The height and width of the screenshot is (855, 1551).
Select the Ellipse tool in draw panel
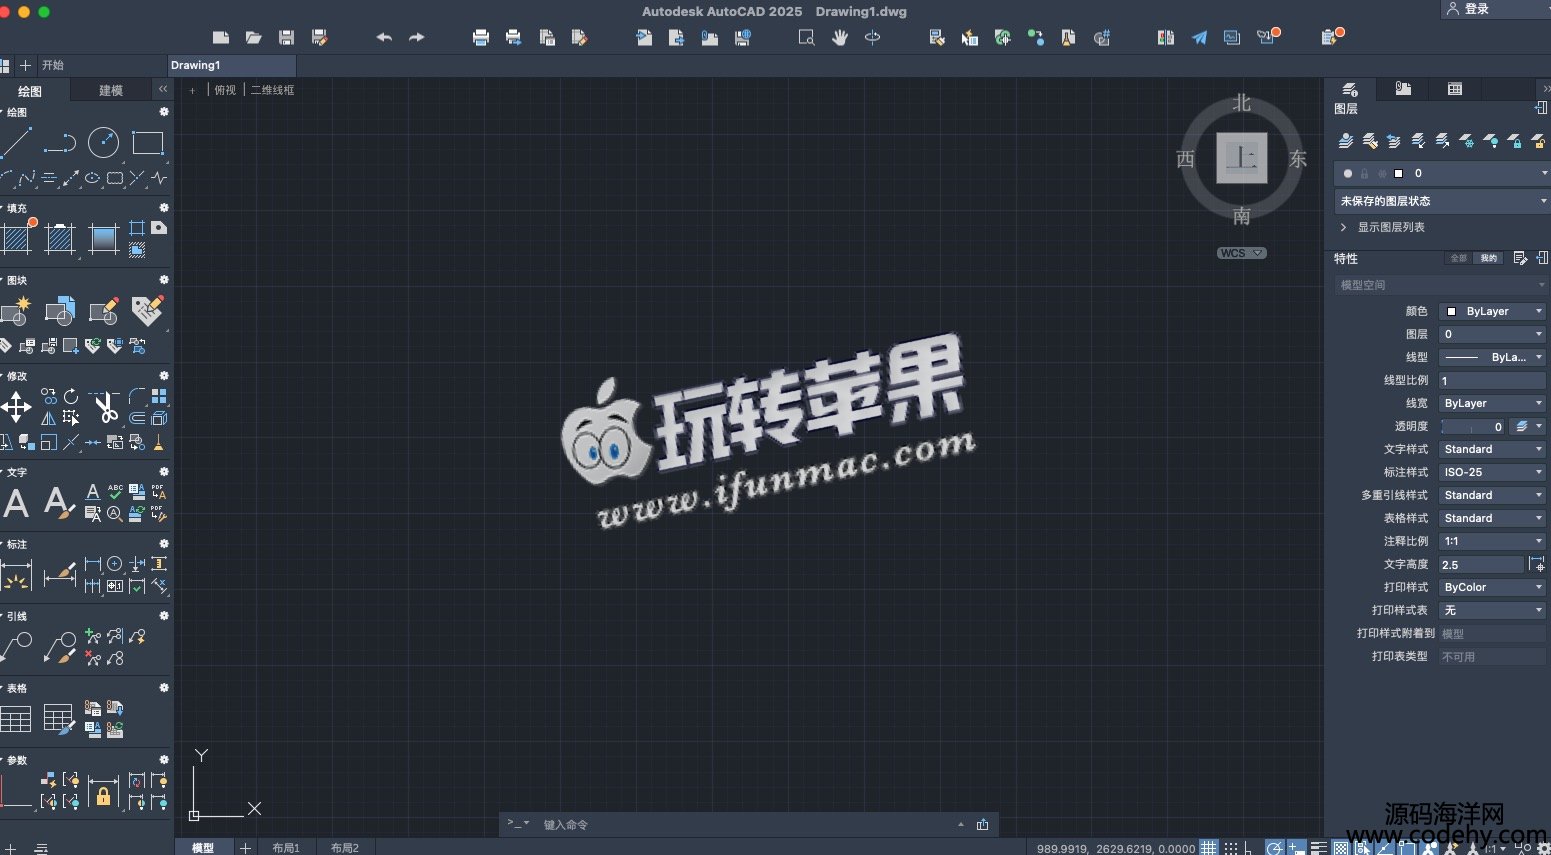[x=93, y=179]
